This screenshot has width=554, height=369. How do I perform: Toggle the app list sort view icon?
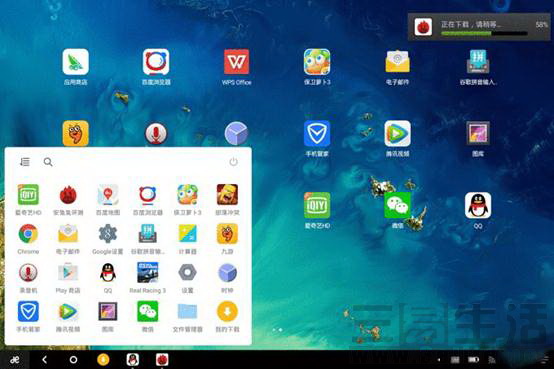(x=25, y=162)
